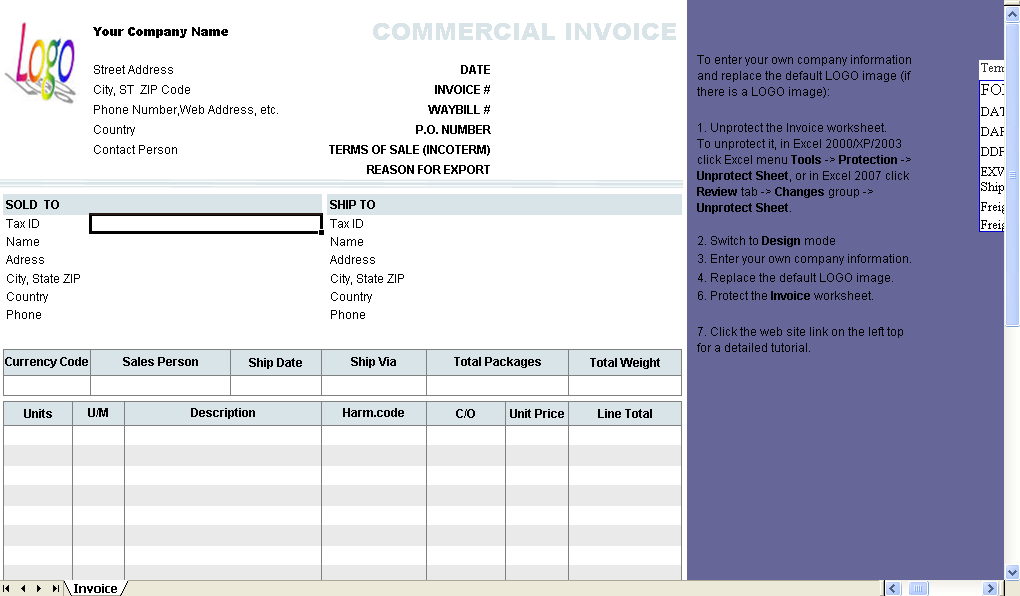The width and height of the screenshot is (1020, 596).
Task: Click the vertical scrollbar thumb
Action: point(1012,174)
